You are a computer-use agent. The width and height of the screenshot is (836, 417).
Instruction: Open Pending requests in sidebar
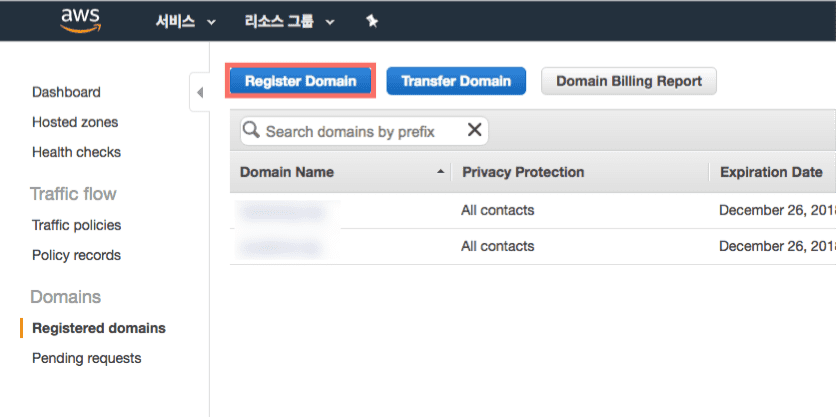coord(87,358)
